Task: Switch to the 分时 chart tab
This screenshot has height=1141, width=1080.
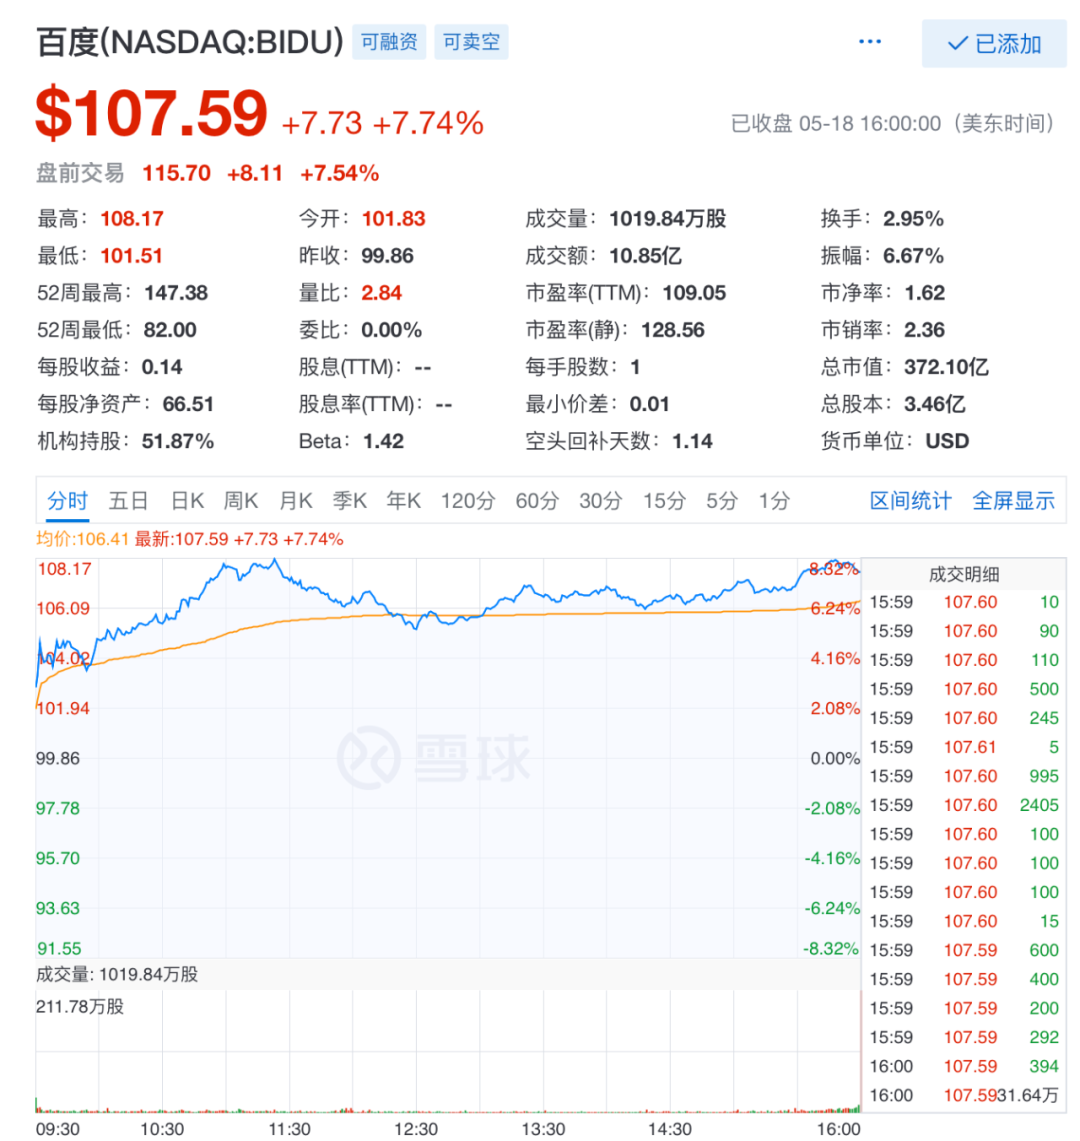Action: [x=67, y=501]
